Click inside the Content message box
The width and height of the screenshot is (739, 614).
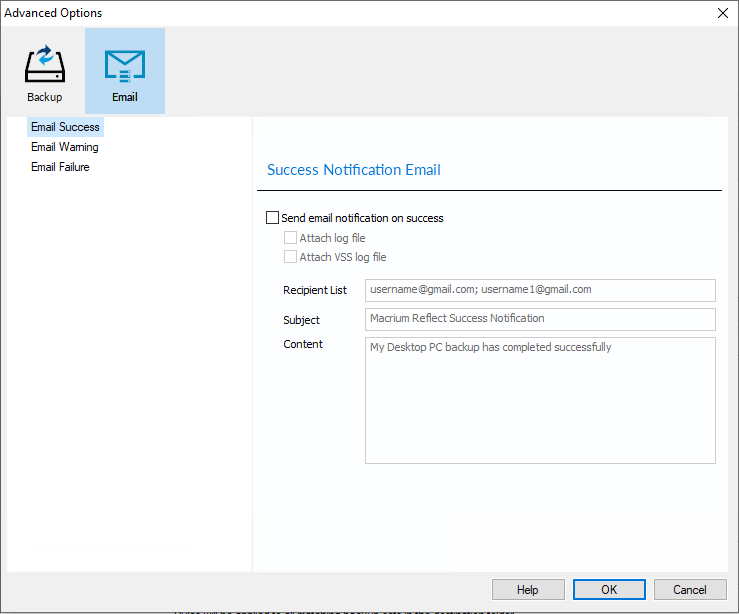(x=540, y=400)
